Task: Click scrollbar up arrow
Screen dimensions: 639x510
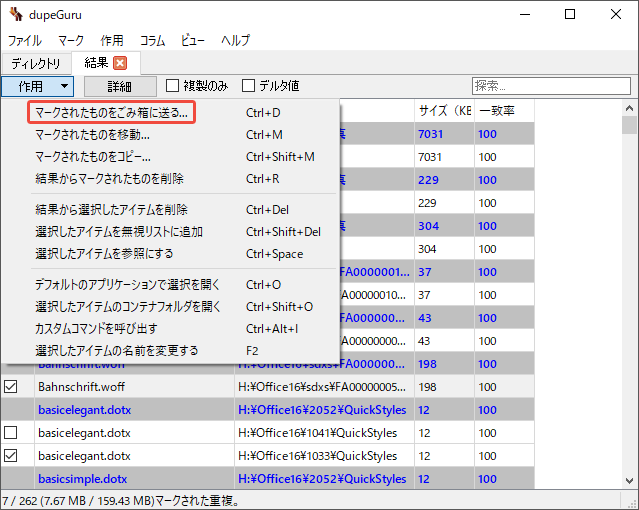Action: (630, 108)
